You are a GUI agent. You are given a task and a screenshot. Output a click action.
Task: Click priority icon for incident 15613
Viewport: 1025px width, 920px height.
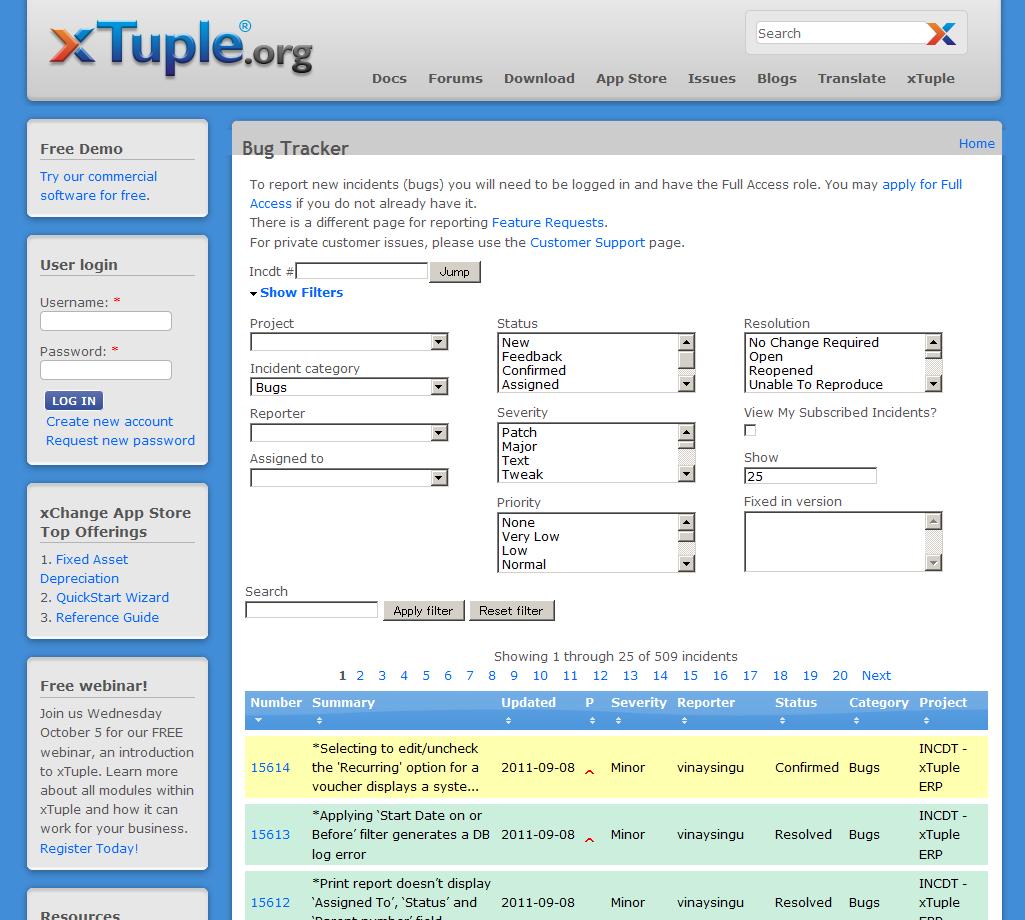click(589, 840)
